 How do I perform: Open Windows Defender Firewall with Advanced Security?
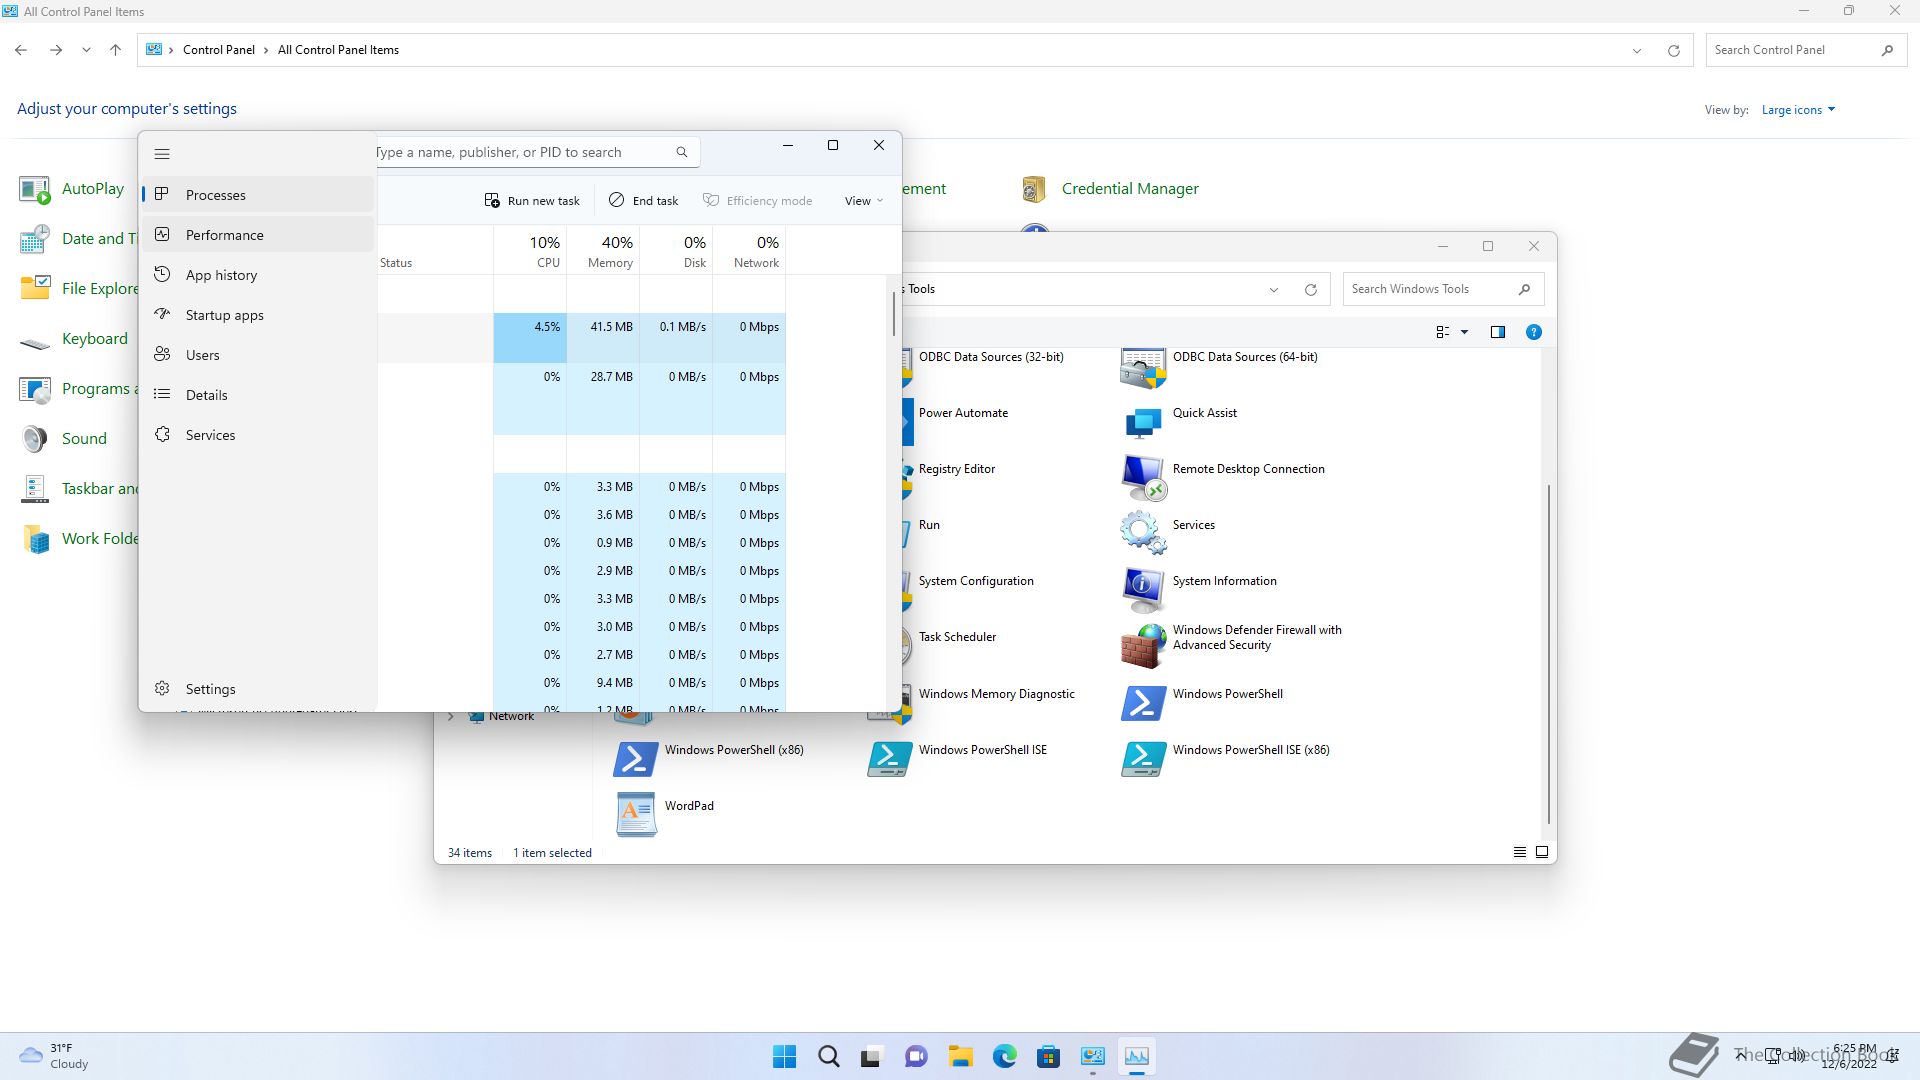[1232, 646]
